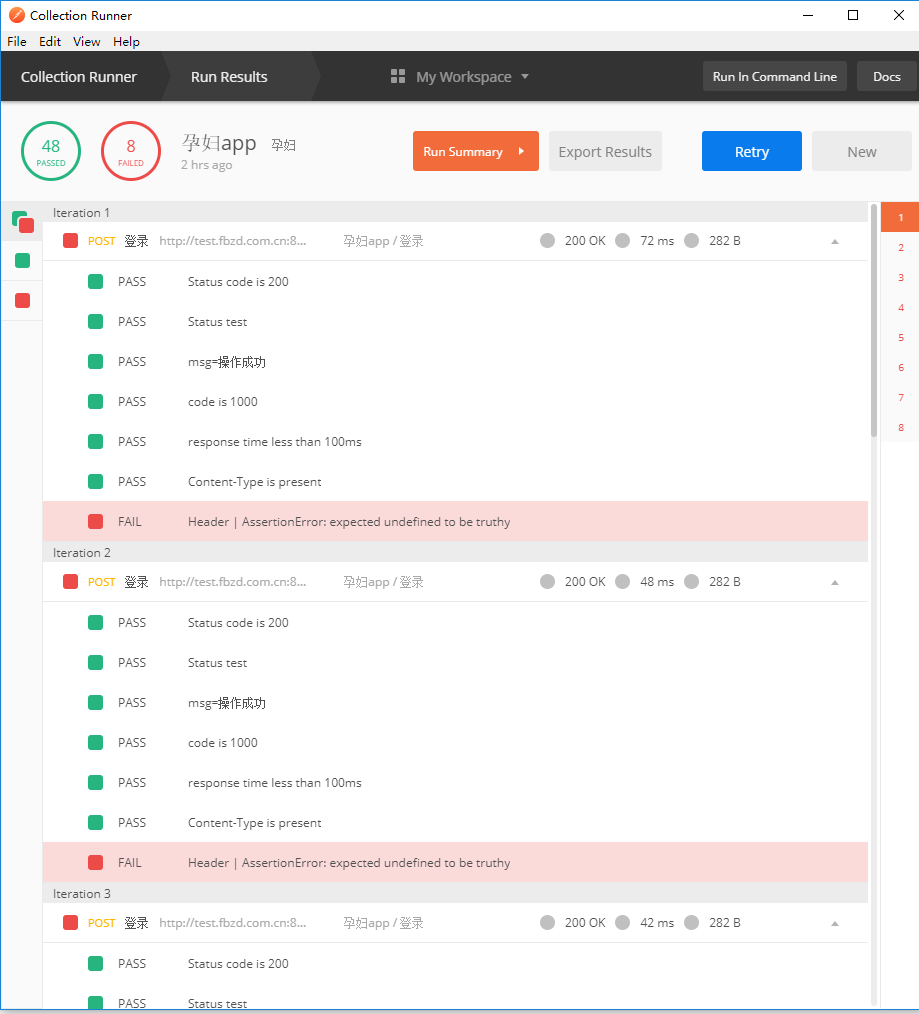Image resolution: width=919 pixels, height=1014 pixels.
Task: Click '2 hrs ago' timestamp
Action: (206, 165)
